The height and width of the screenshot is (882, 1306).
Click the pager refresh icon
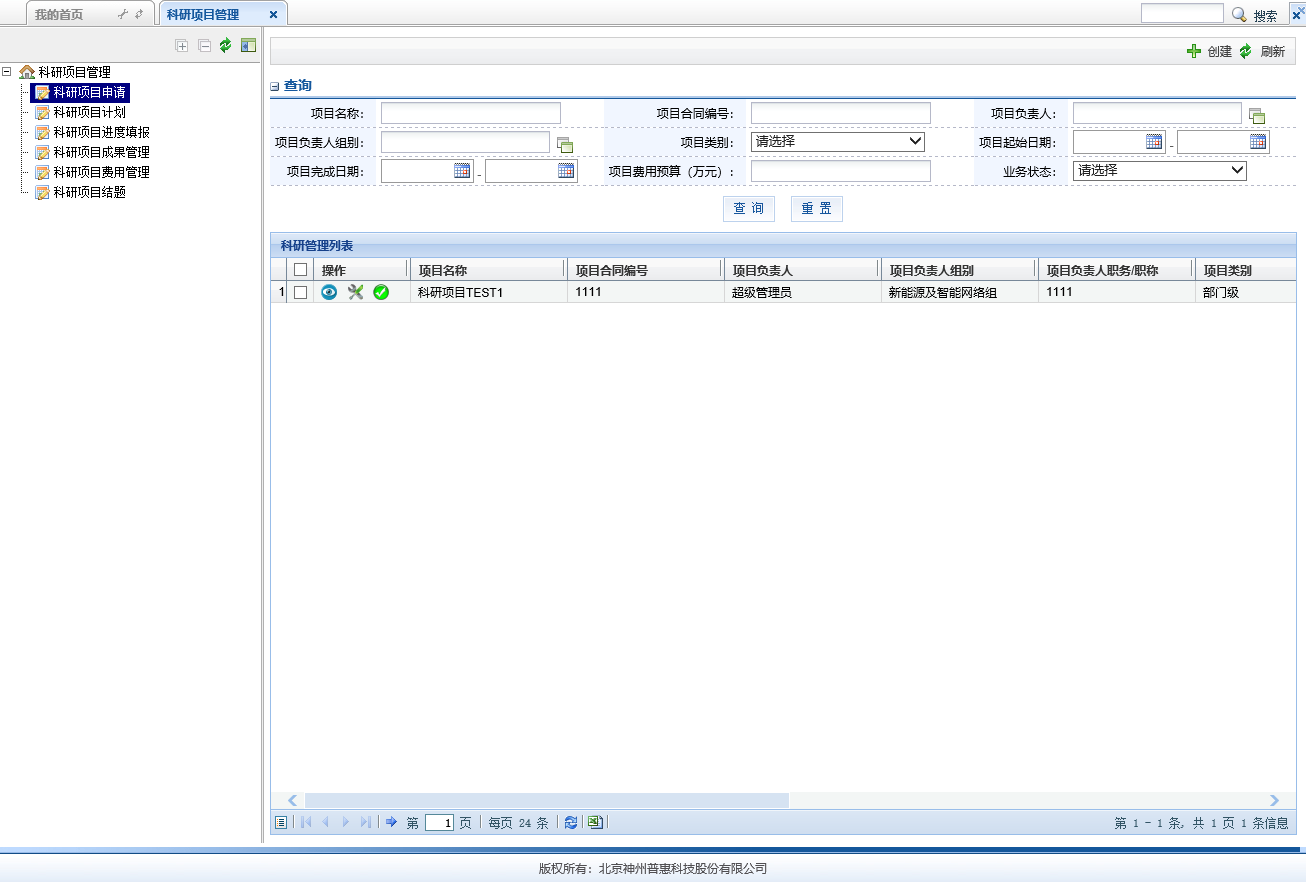(571, 822)
